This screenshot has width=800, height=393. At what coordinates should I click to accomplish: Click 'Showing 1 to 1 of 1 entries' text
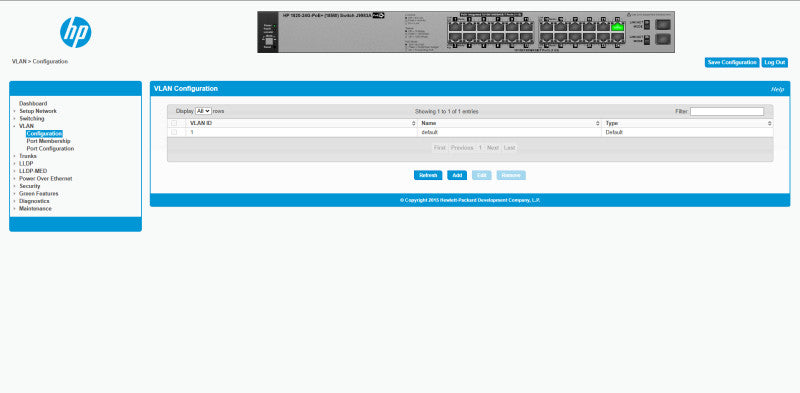pos(446,111)
